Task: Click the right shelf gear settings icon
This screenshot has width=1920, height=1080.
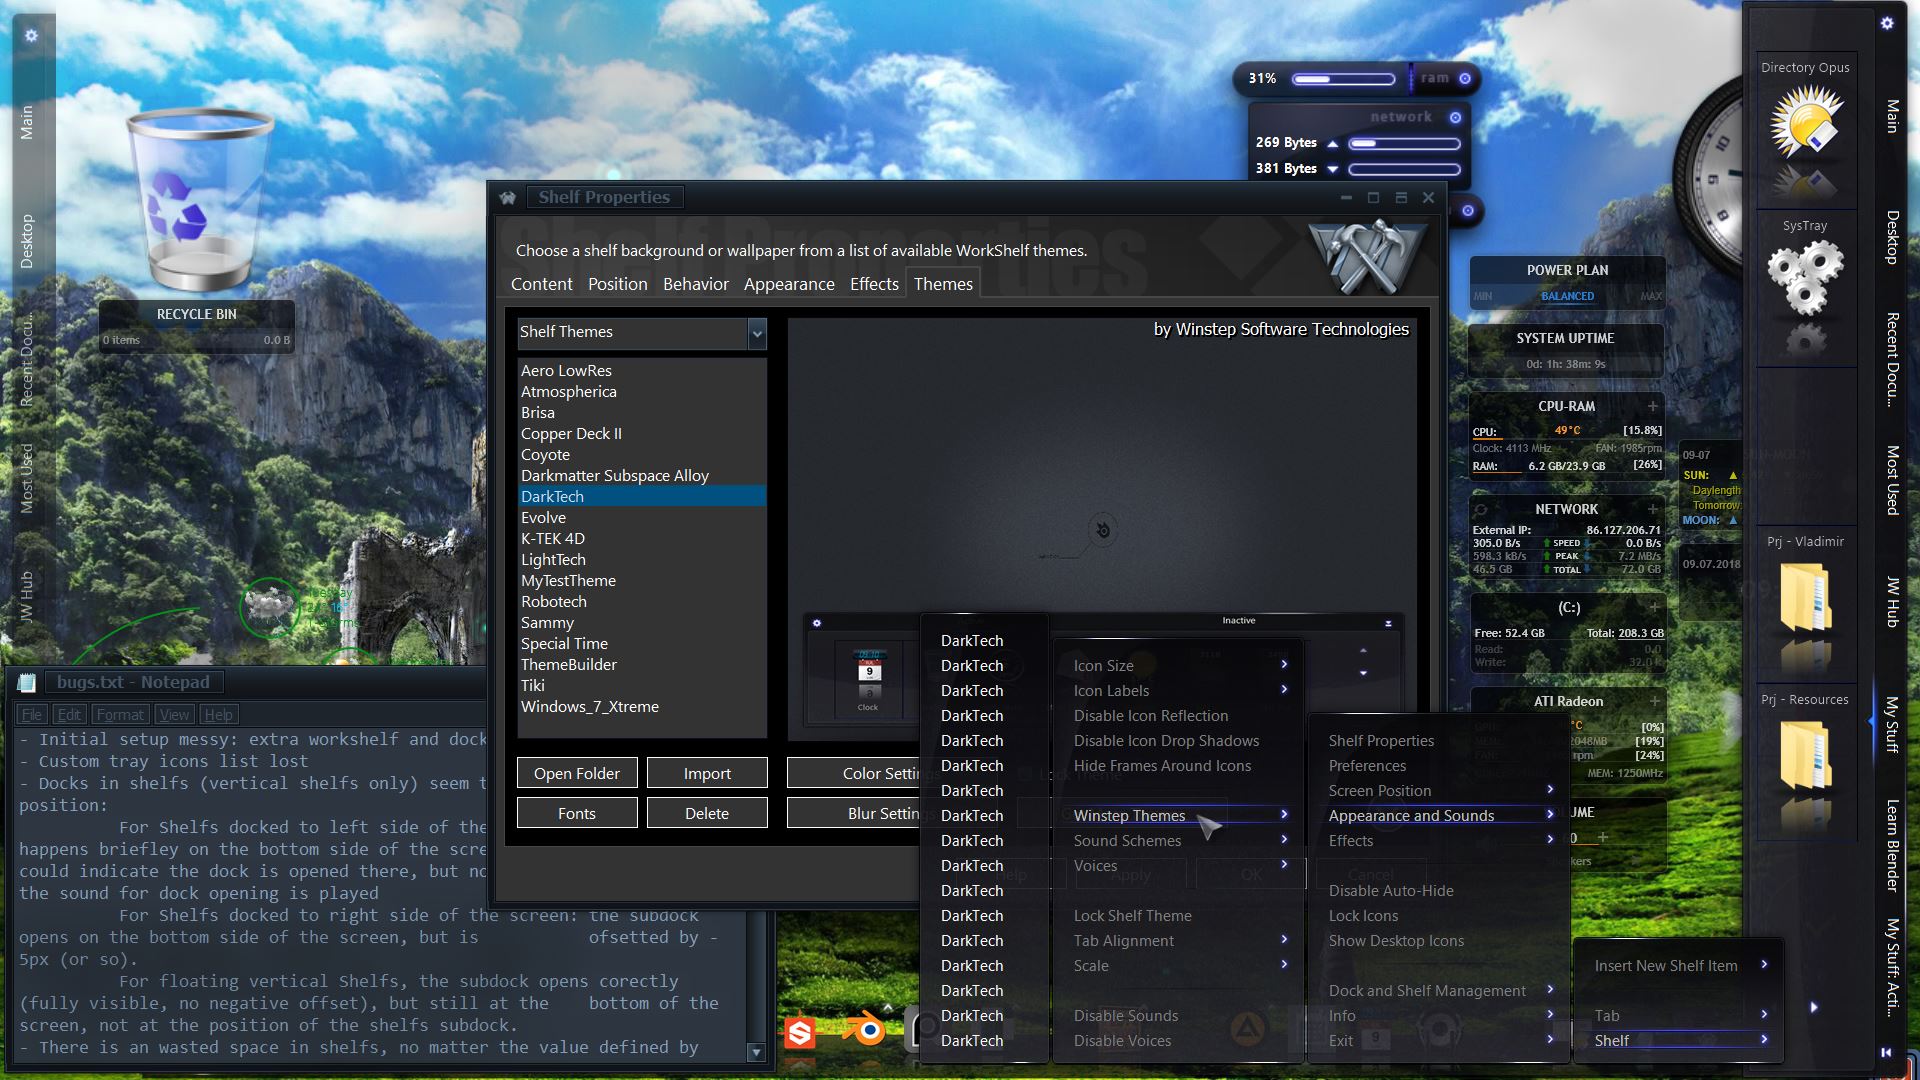Action: click(x=1886, y=23)
